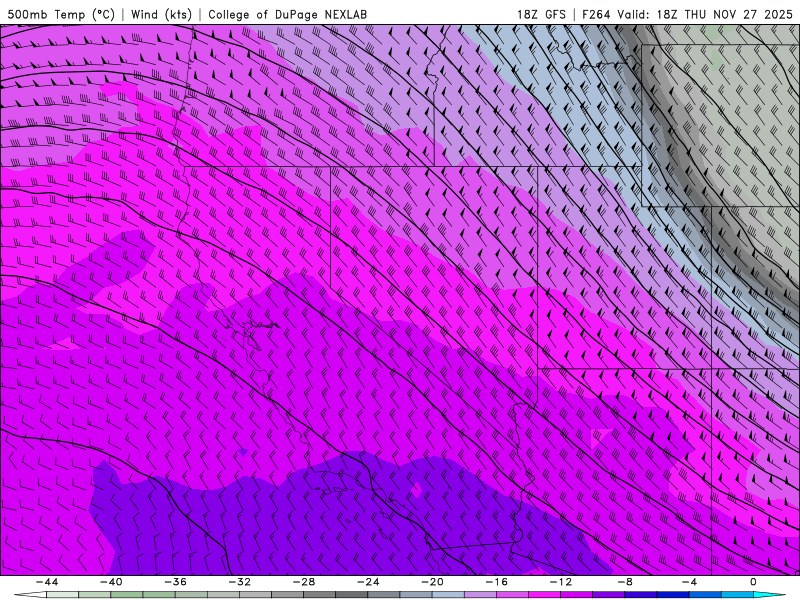Click the -28 colorbar scale label

click(x=304, y=582)
